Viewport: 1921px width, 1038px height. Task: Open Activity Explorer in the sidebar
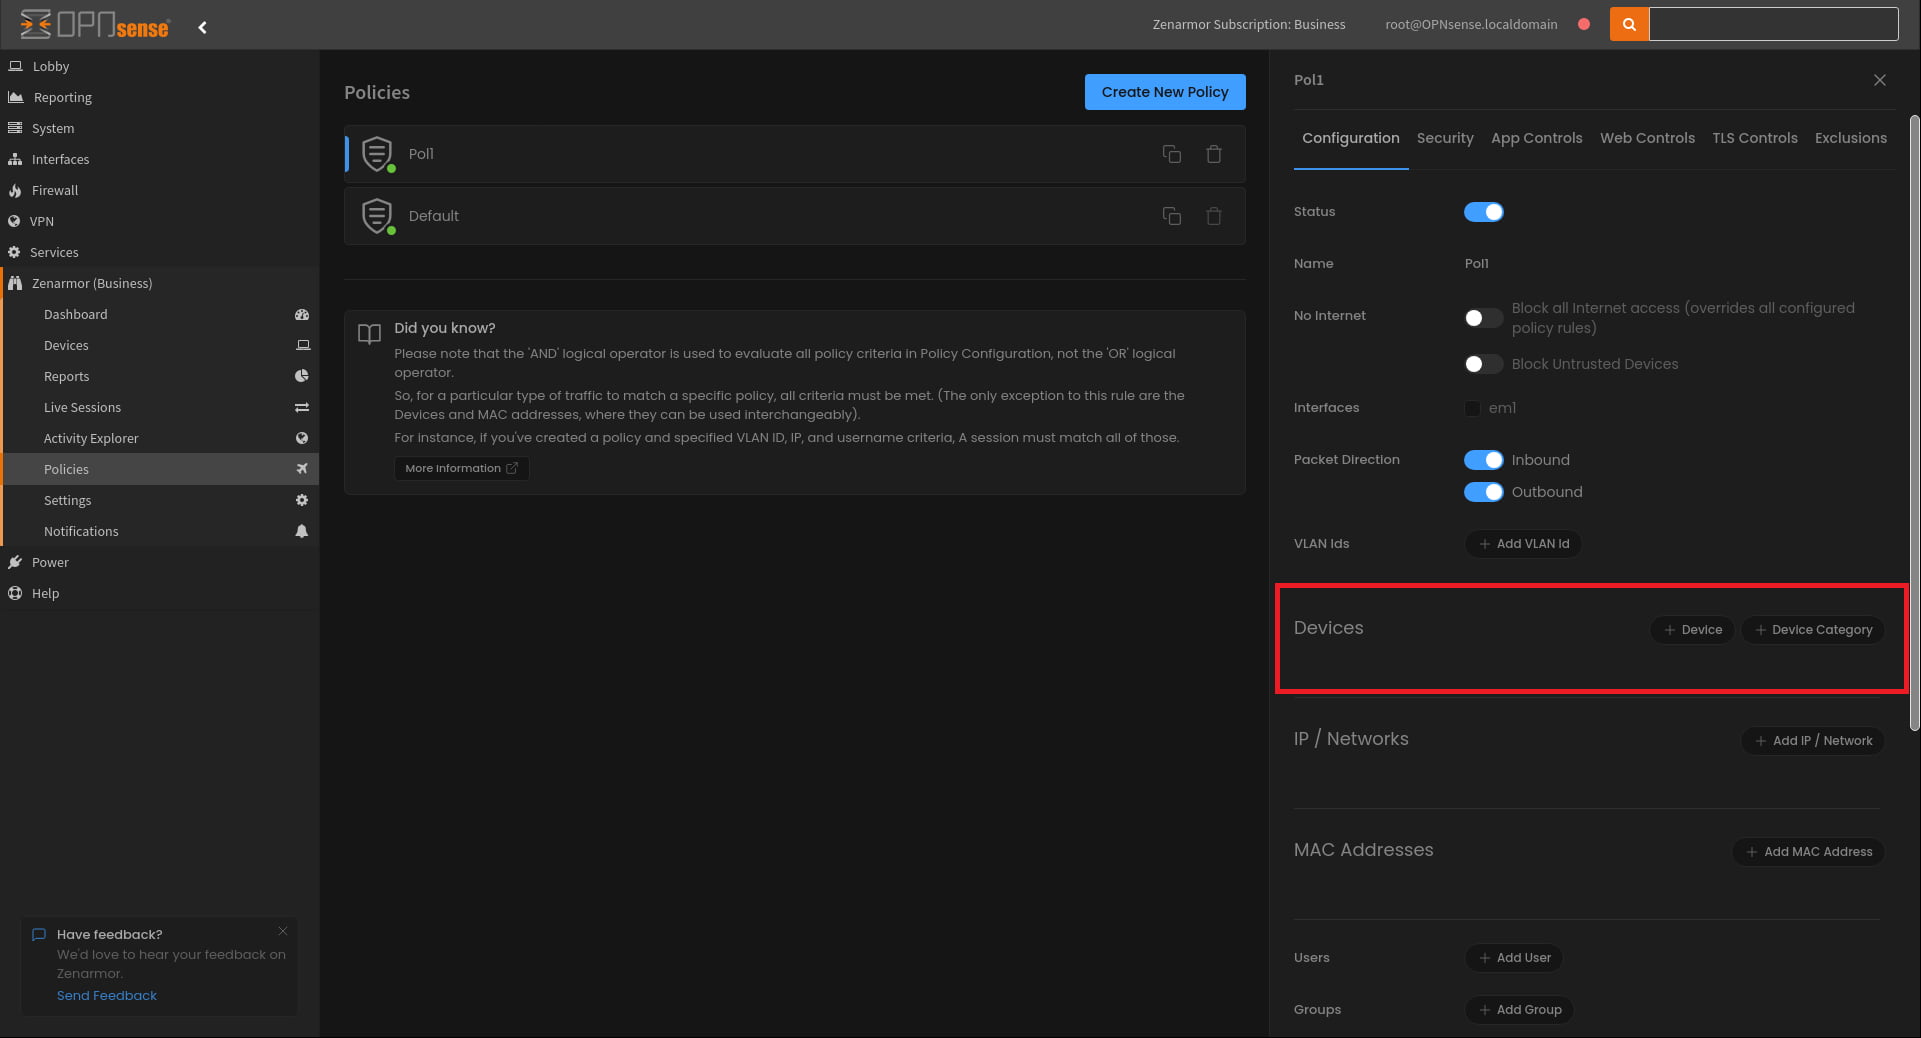point(91,438)
